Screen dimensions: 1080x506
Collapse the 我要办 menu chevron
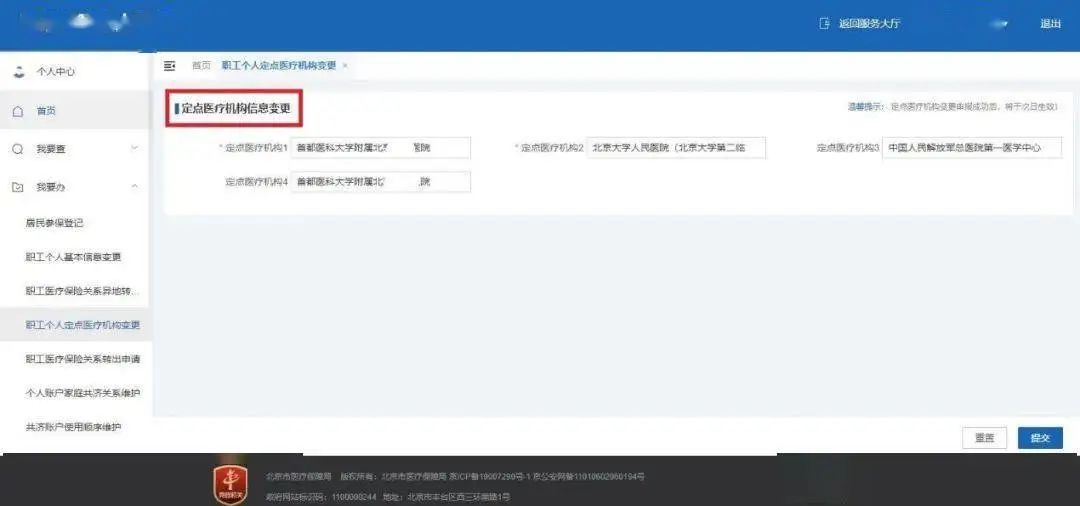pos(135,187)
